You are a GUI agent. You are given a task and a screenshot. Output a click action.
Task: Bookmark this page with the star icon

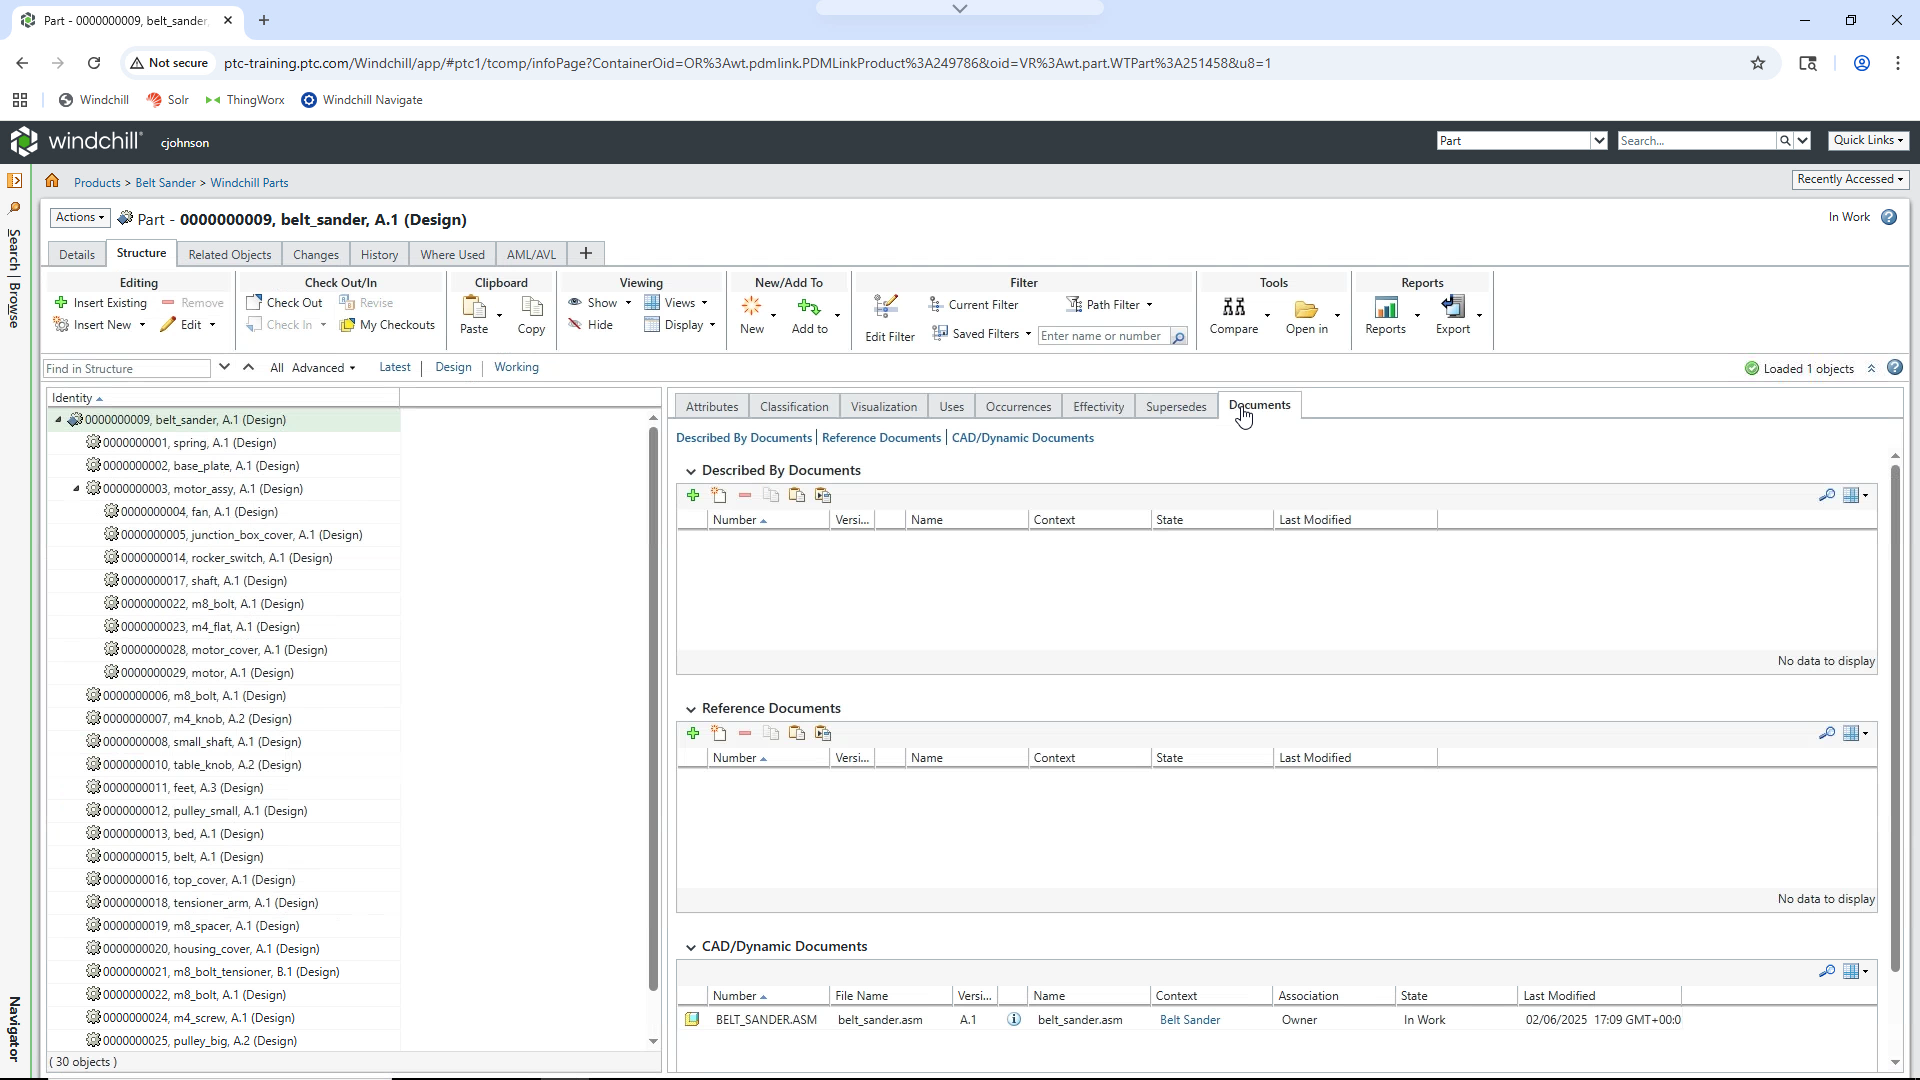click(1758, 63)
